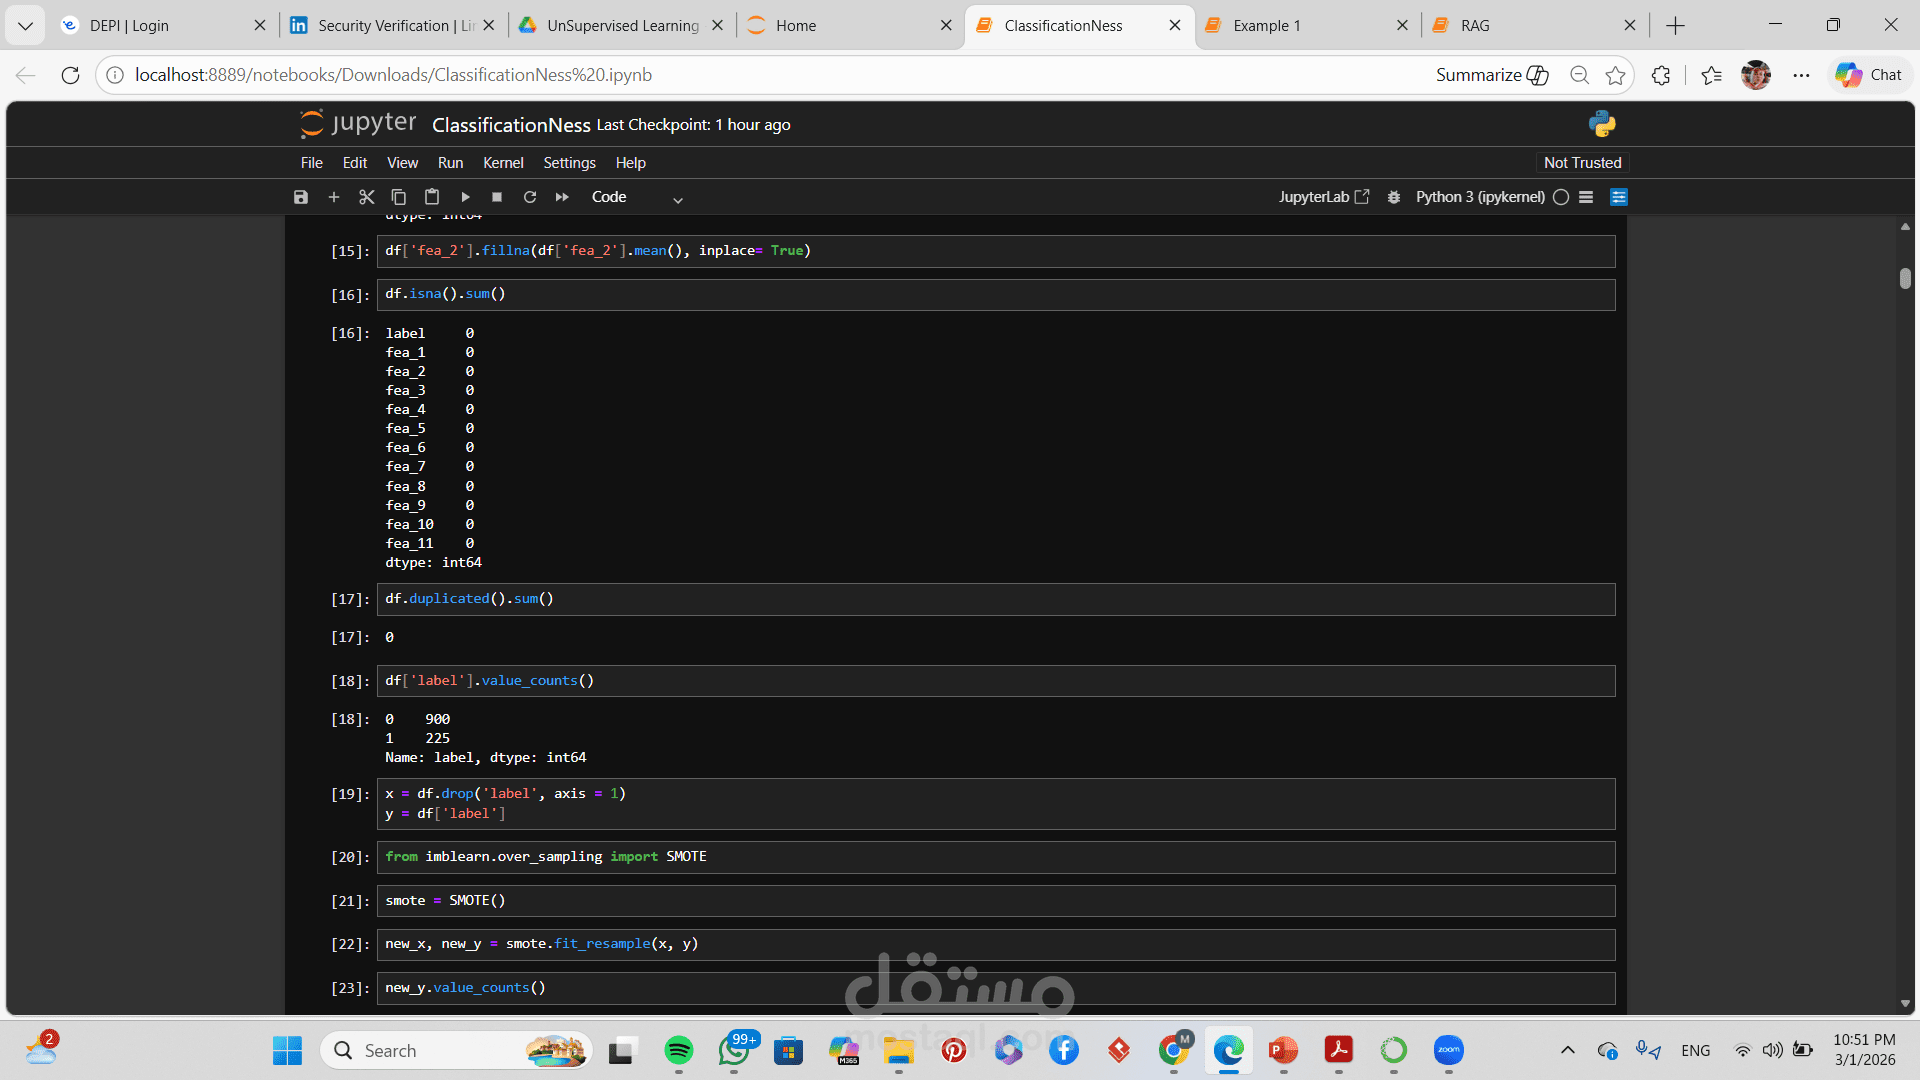Switch to the Example 1 tab
The height and width of the screenshot is (1080, 1920).
[1267, 25]
